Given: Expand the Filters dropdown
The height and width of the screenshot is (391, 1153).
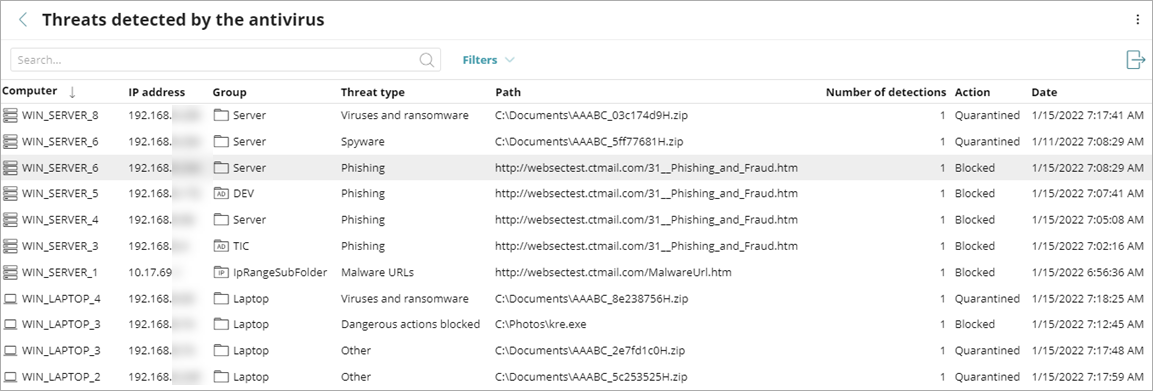Looking at the screenshot, I should [x=488, y=60].
